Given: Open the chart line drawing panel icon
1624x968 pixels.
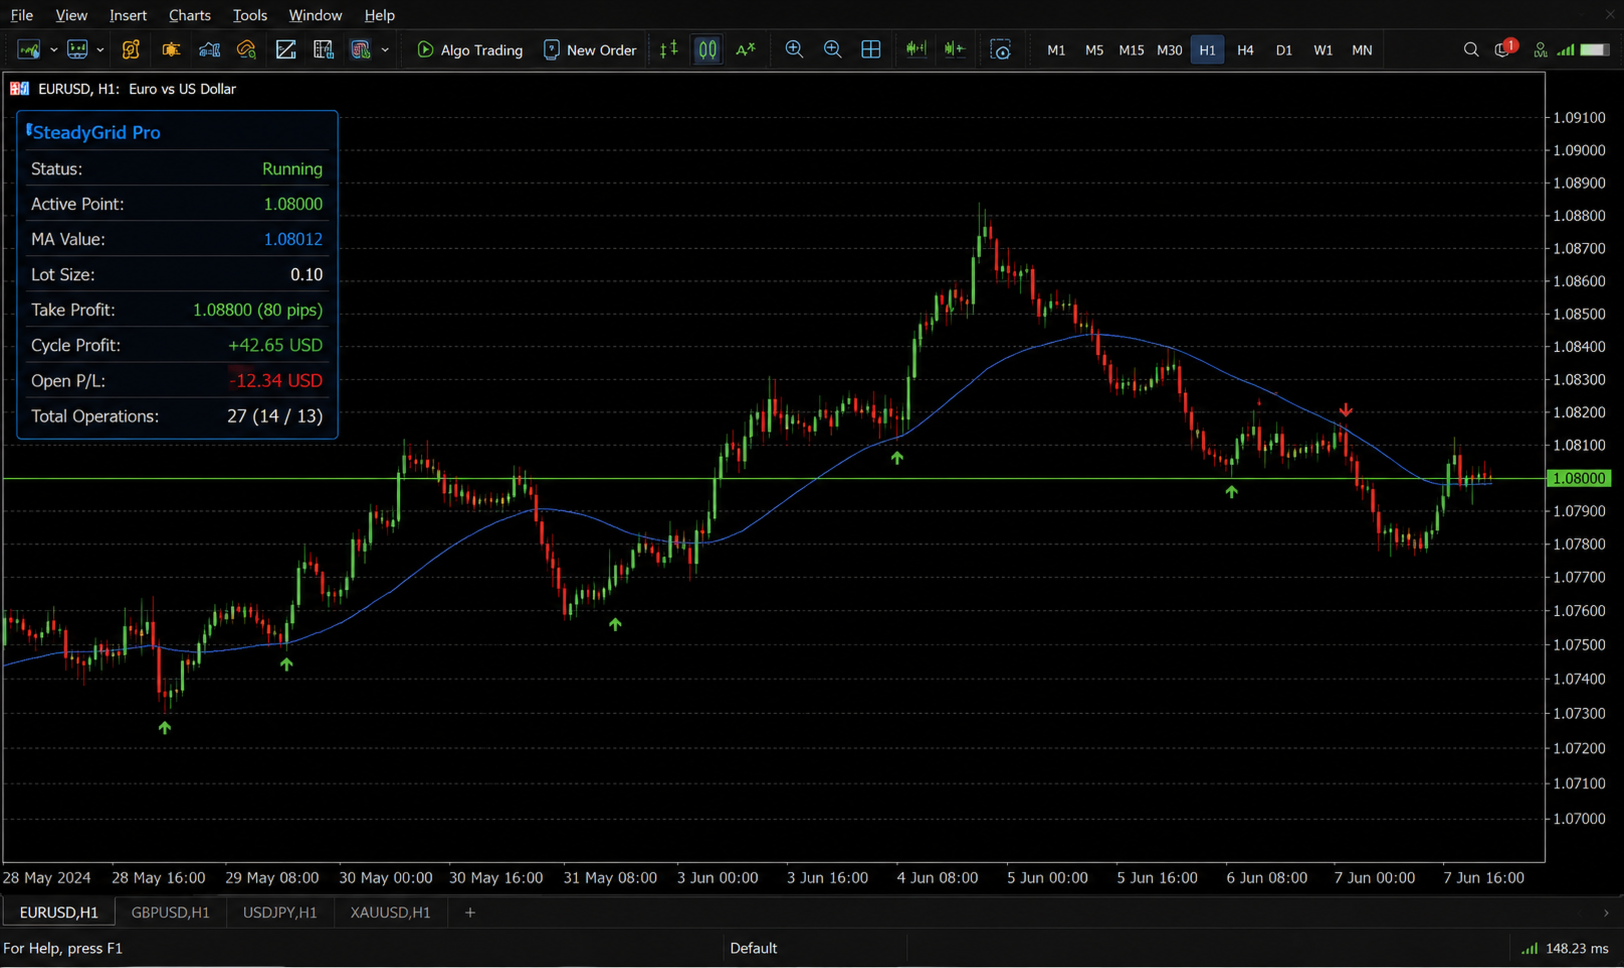Looking at the screenshot, I should point(286,50).
